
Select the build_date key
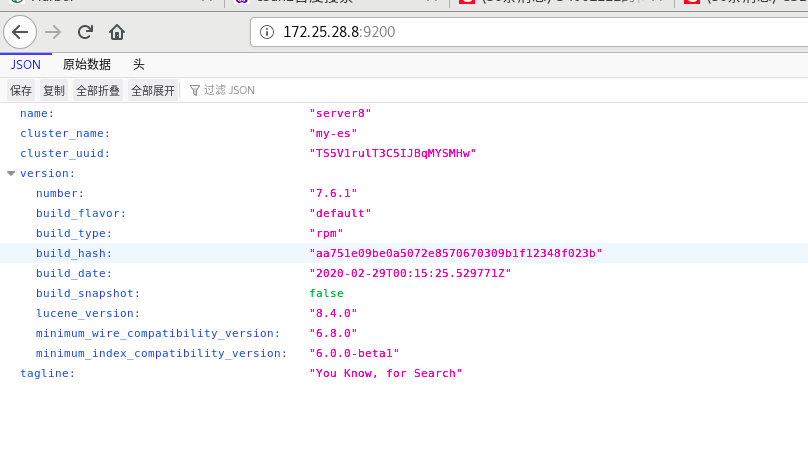pyautogui.click(x=74, y=273)
